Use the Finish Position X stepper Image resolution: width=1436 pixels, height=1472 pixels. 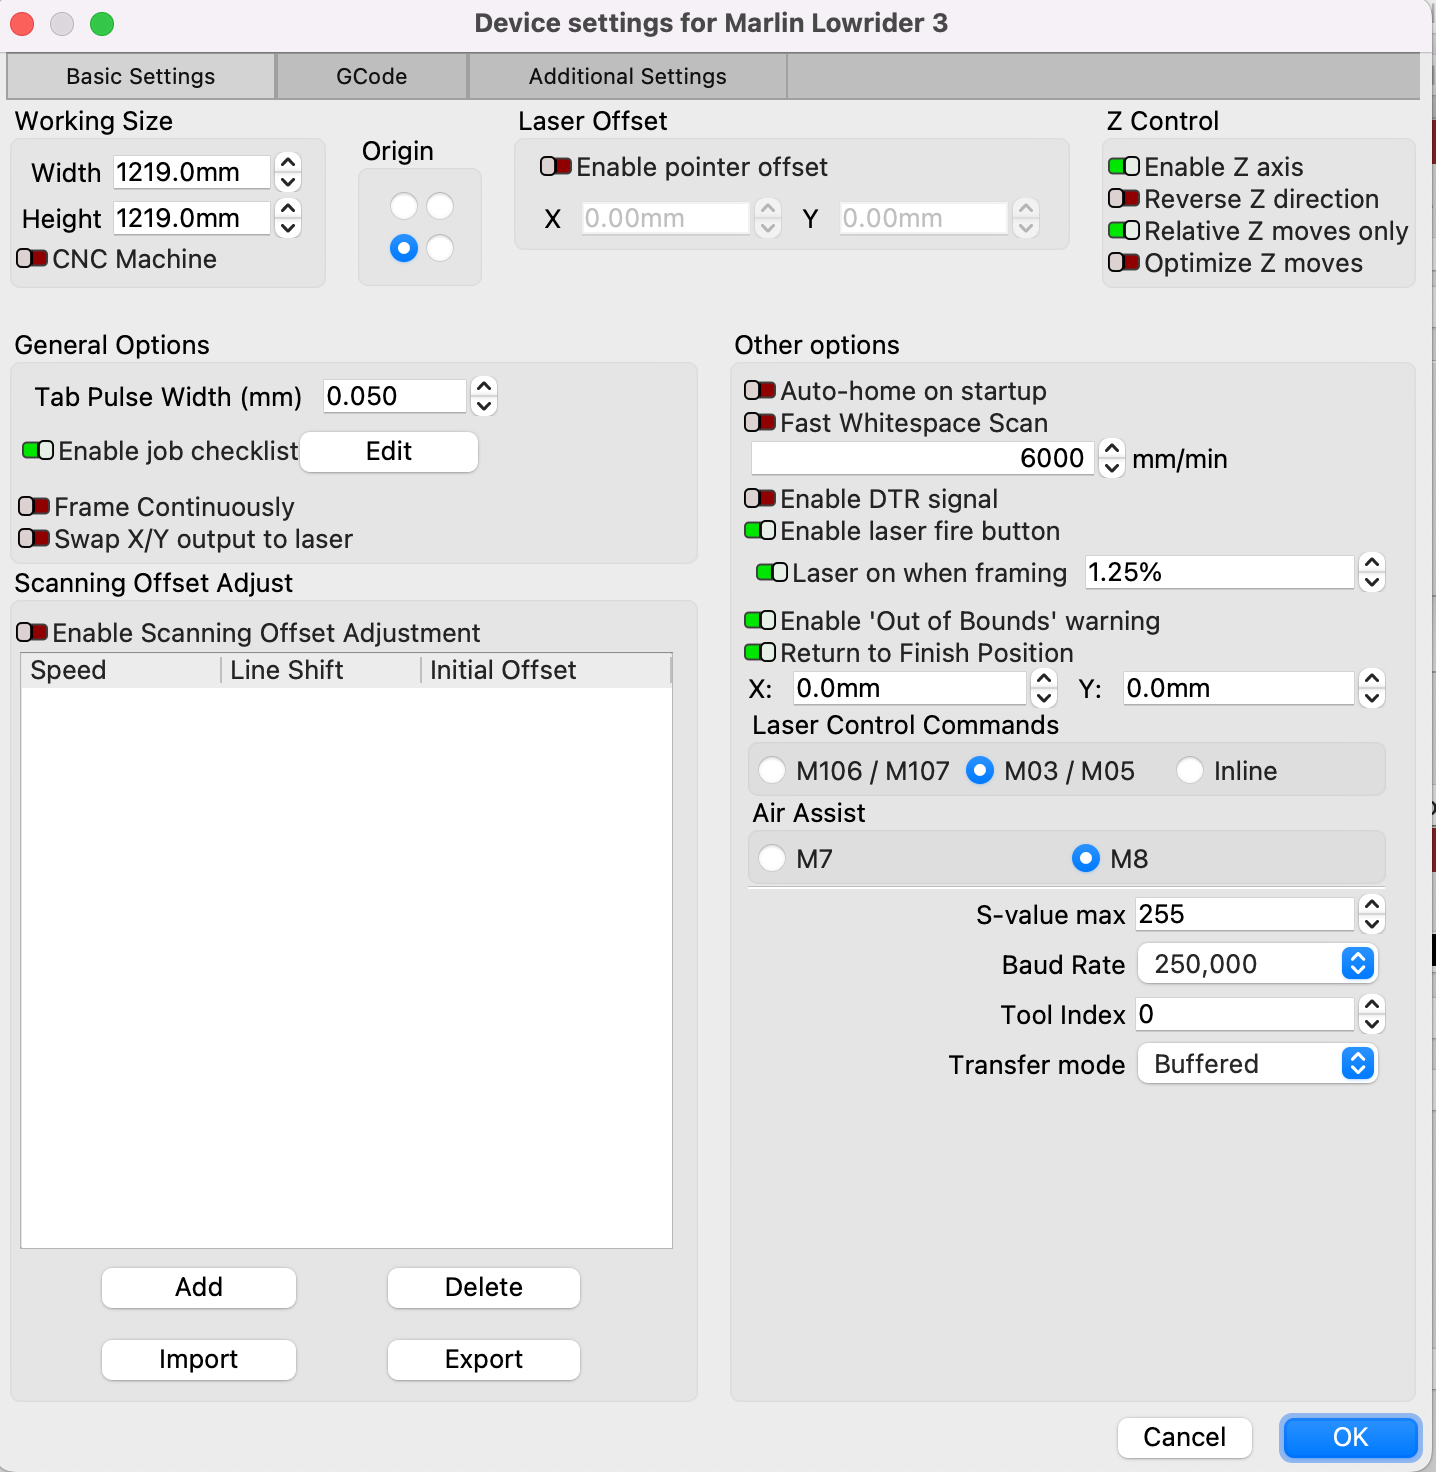tap(1044, 688)
